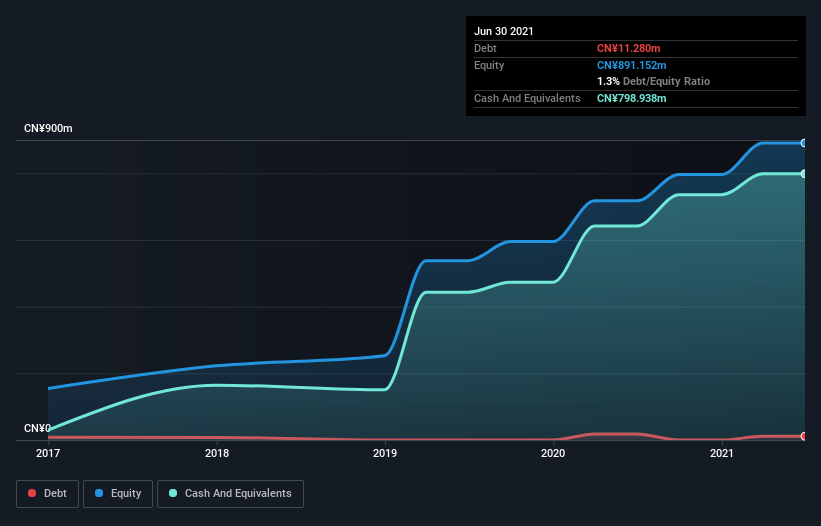Select the blue Equity endpoint marker
Screen dimensions: 821x526
[803, 143]
